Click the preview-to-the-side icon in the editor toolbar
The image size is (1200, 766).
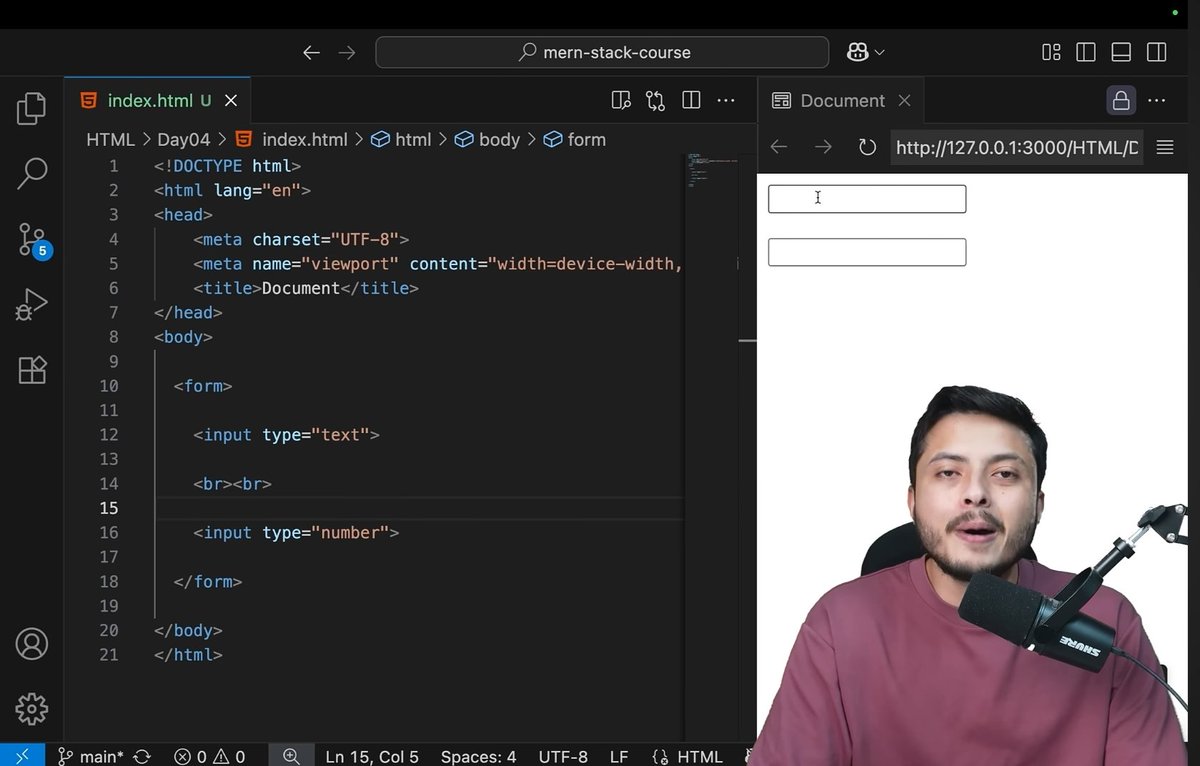click(621, 100)
